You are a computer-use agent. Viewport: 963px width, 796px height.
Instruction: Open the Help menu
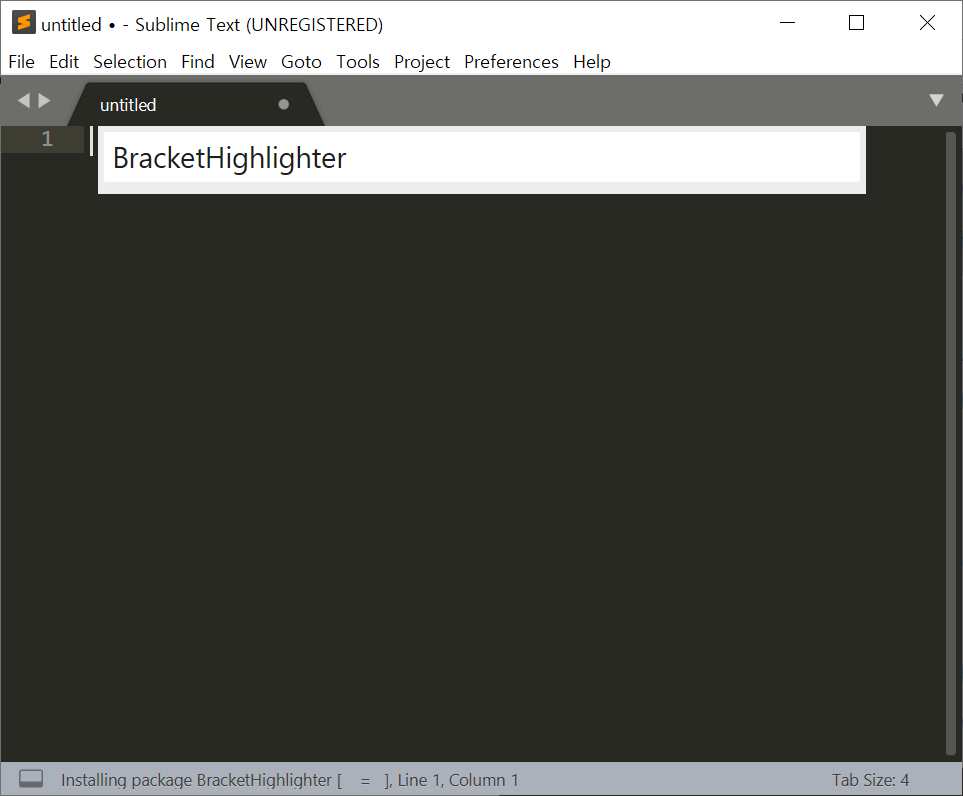point(591,62)
